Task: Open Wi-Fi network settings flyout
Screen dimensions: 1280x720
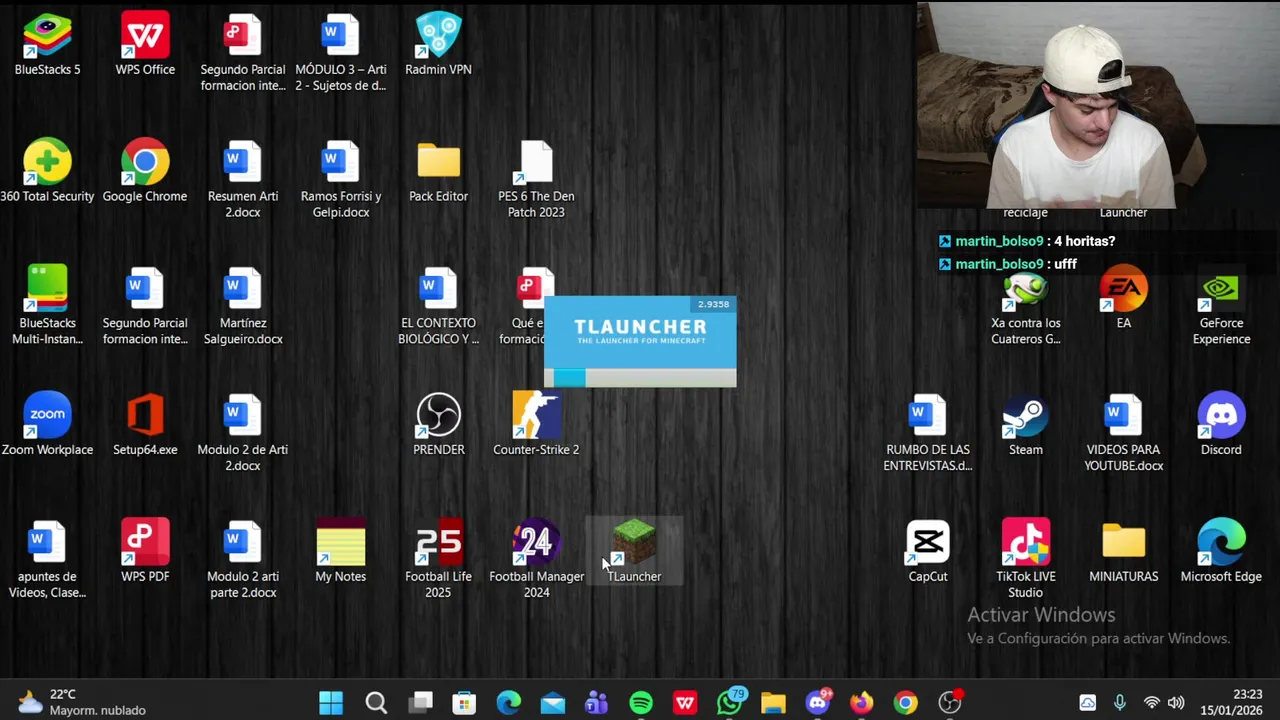Action: 1152,703
